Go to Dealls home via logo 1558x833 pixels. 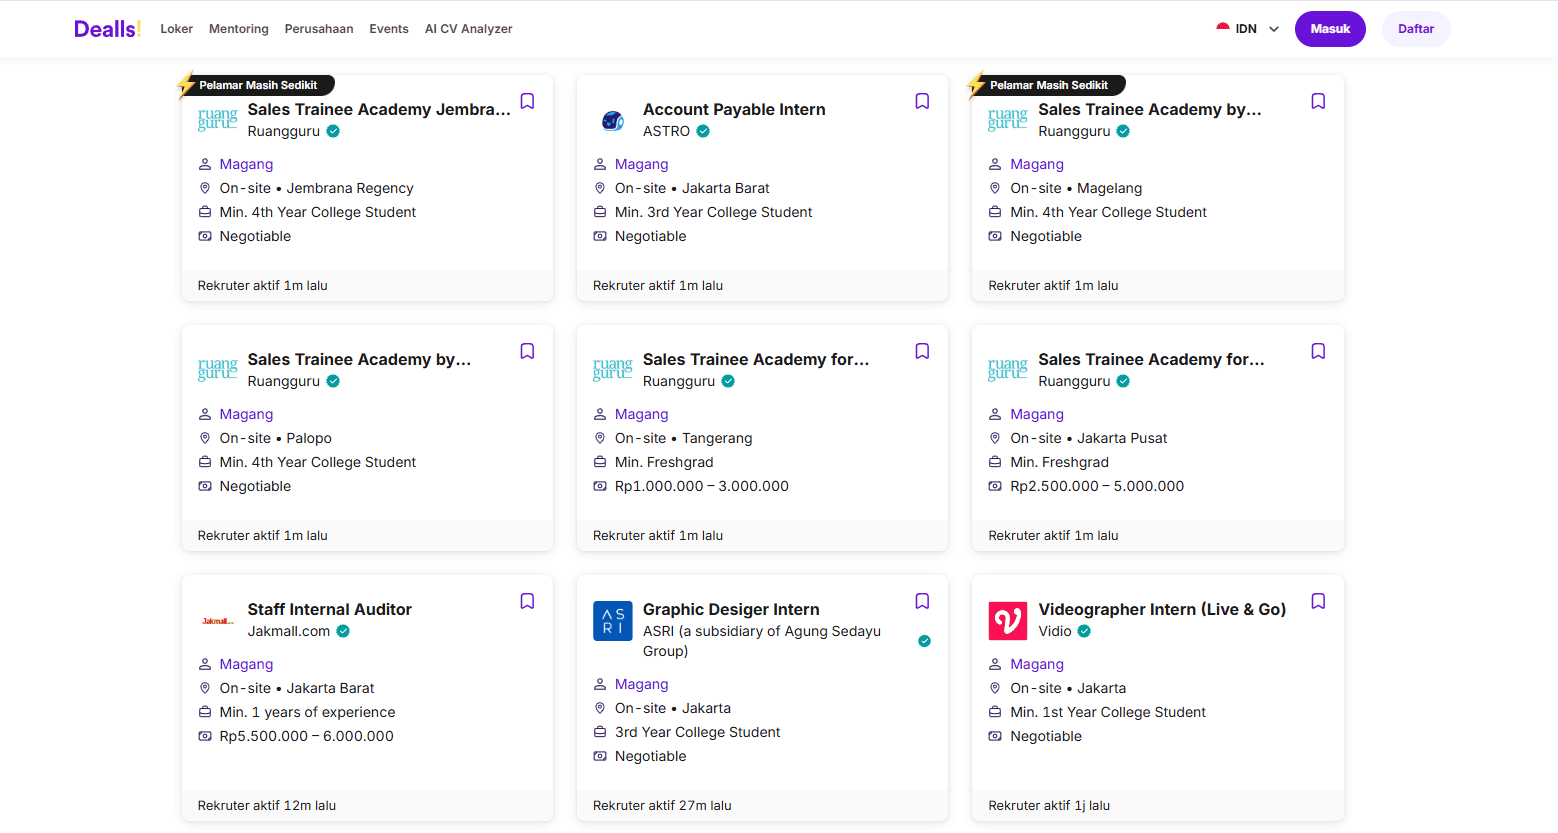click(108, 29)
